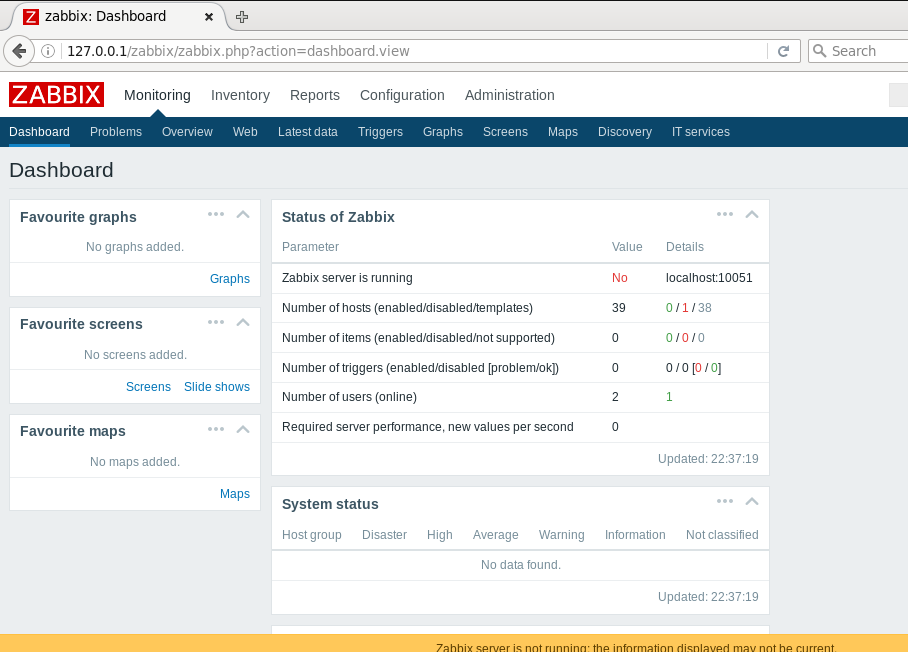908x652 pixels.
Task: Show site information icon in the address bar
Action: (x=48, y=51)
